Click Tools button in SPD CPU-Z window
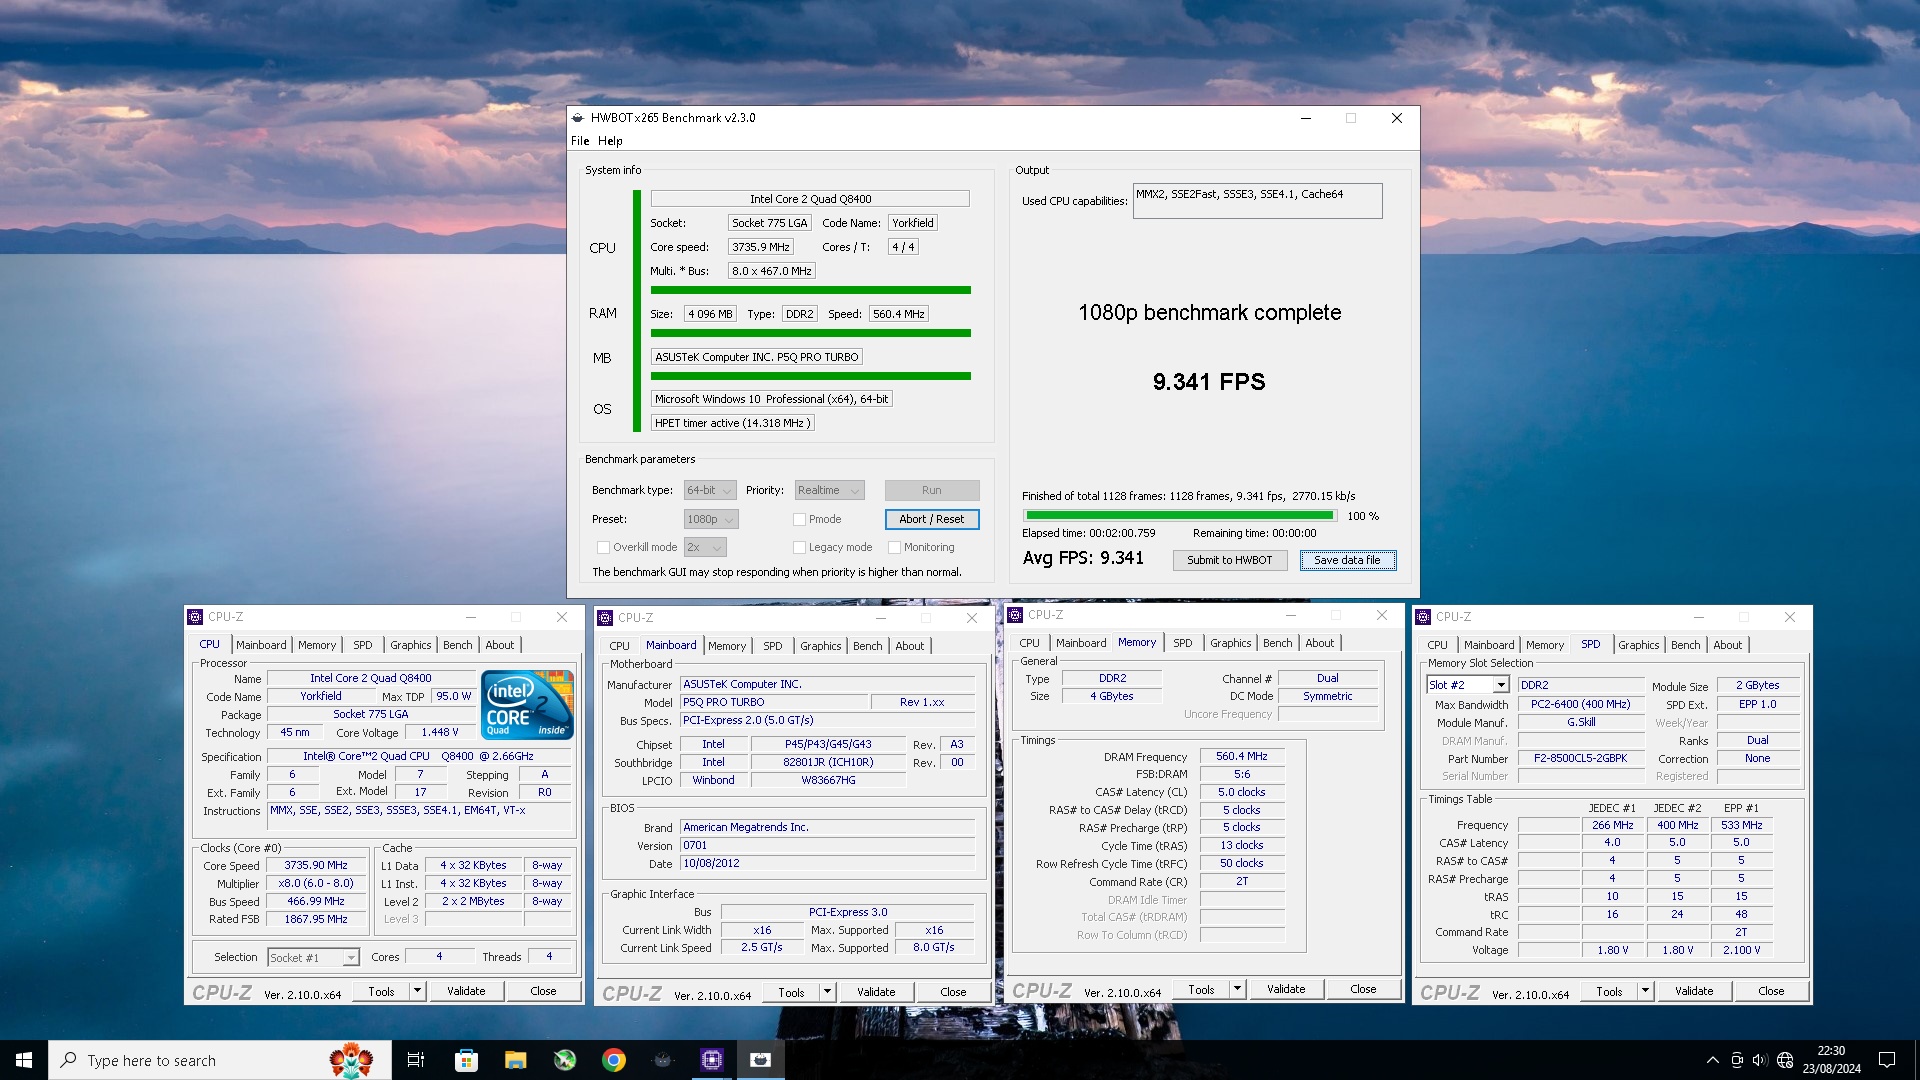Screen dimensions: 1920x1080 (x=1609, y=991)
